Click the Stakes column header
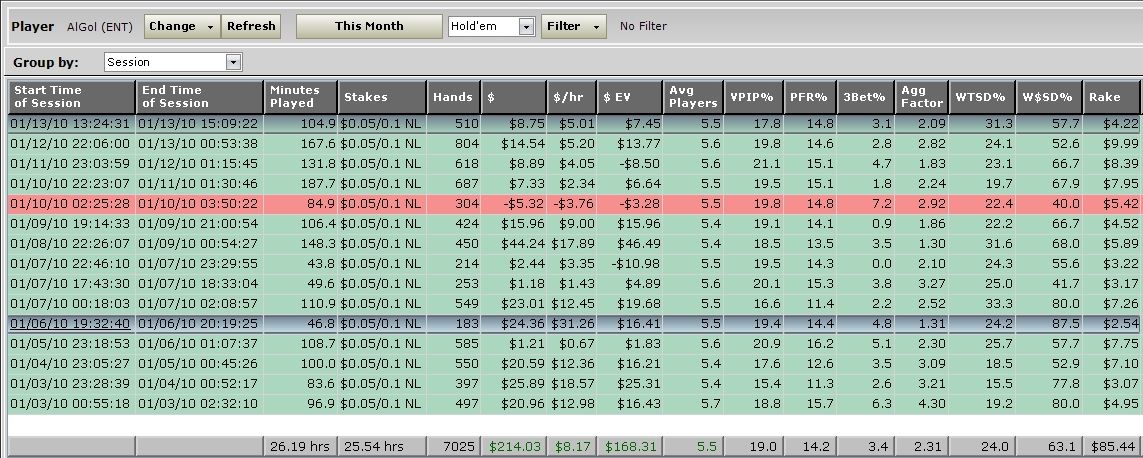 pyautogui.click(x=382, y=97)
